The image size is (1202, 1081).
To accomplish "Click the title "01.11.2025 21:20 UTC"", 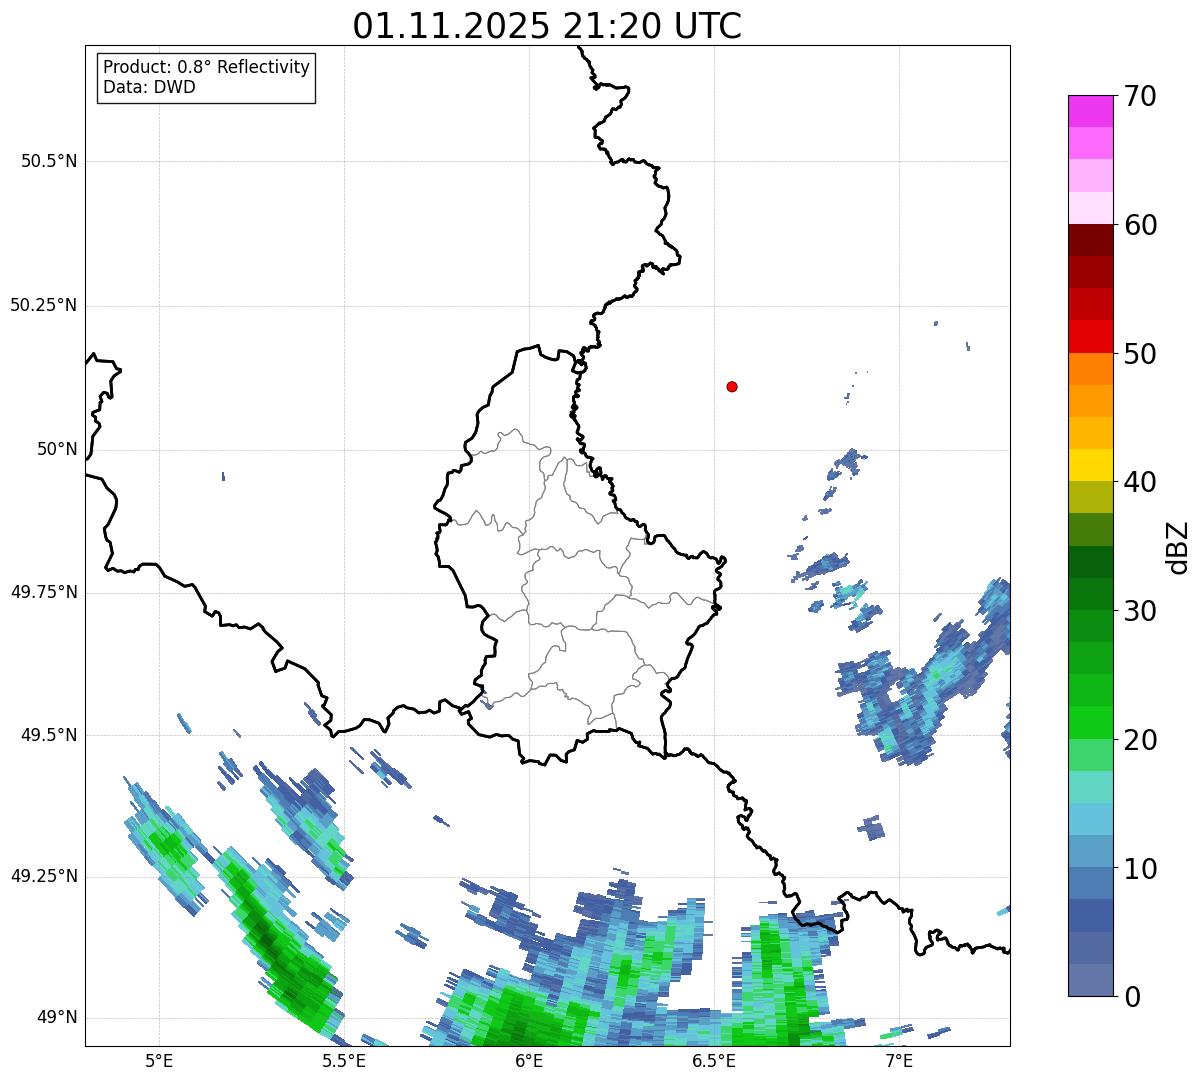I will point(547,26).
